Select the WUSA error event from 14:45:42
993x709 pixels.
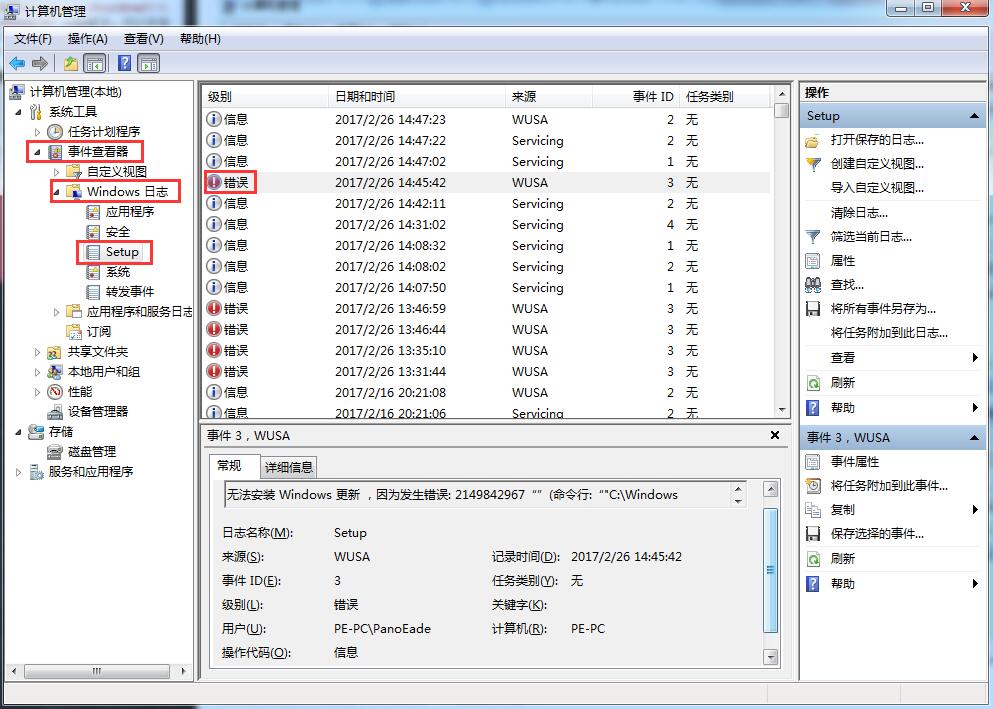400,183
